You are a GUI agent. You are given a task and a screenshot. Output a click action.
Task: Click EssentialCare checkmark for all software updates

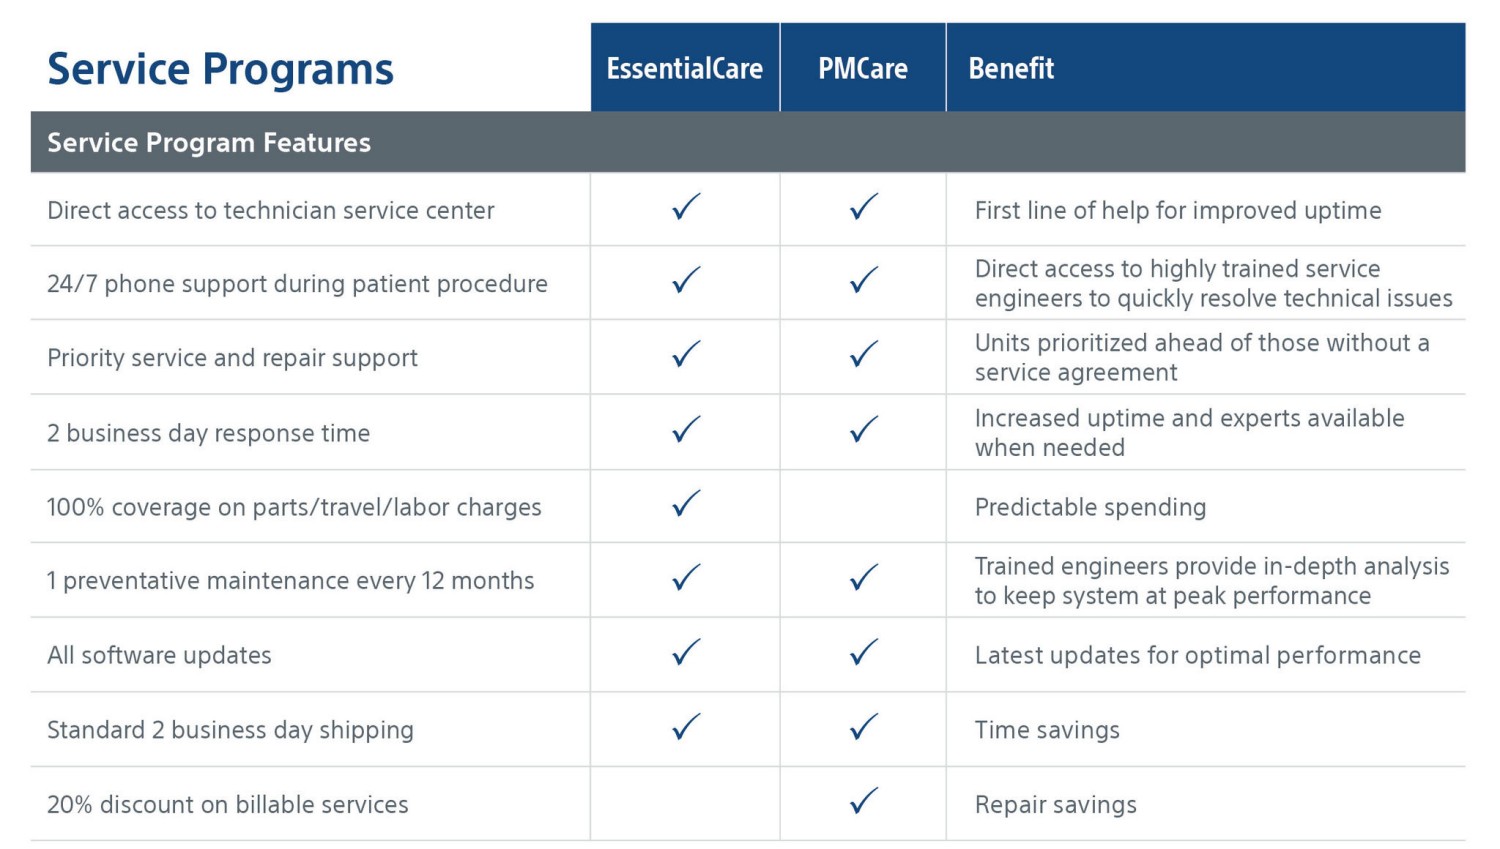686,652
